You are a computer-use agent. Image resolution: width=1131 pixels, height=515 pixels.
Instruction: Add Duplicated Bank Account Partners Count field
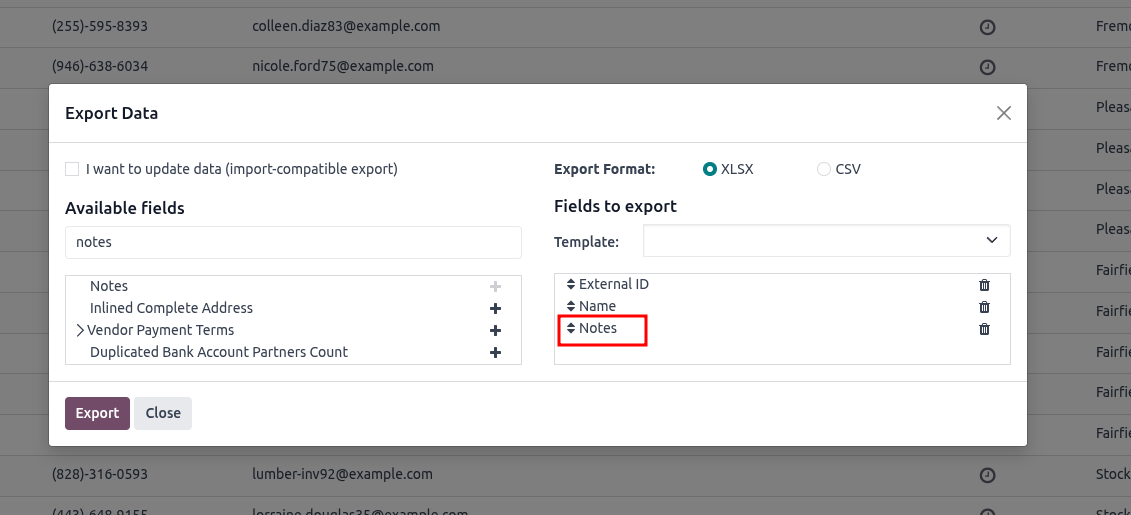pos(495,353)
